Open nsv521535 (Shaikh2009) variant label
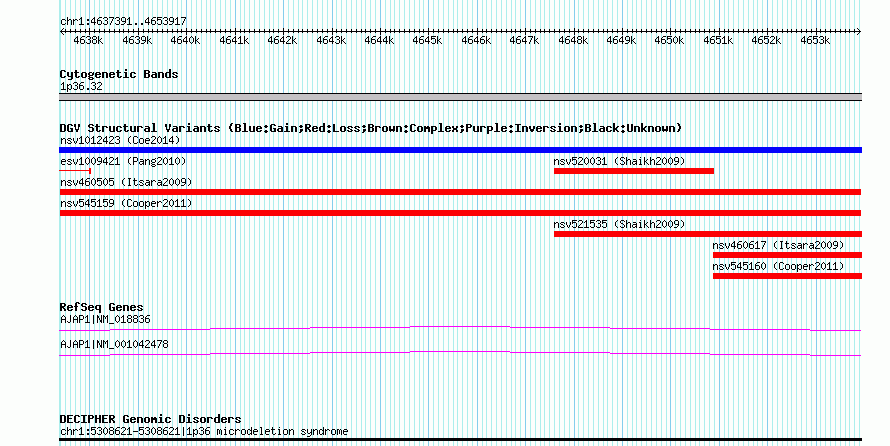This screenshot has width=890, height=446. tap(619, 224)
